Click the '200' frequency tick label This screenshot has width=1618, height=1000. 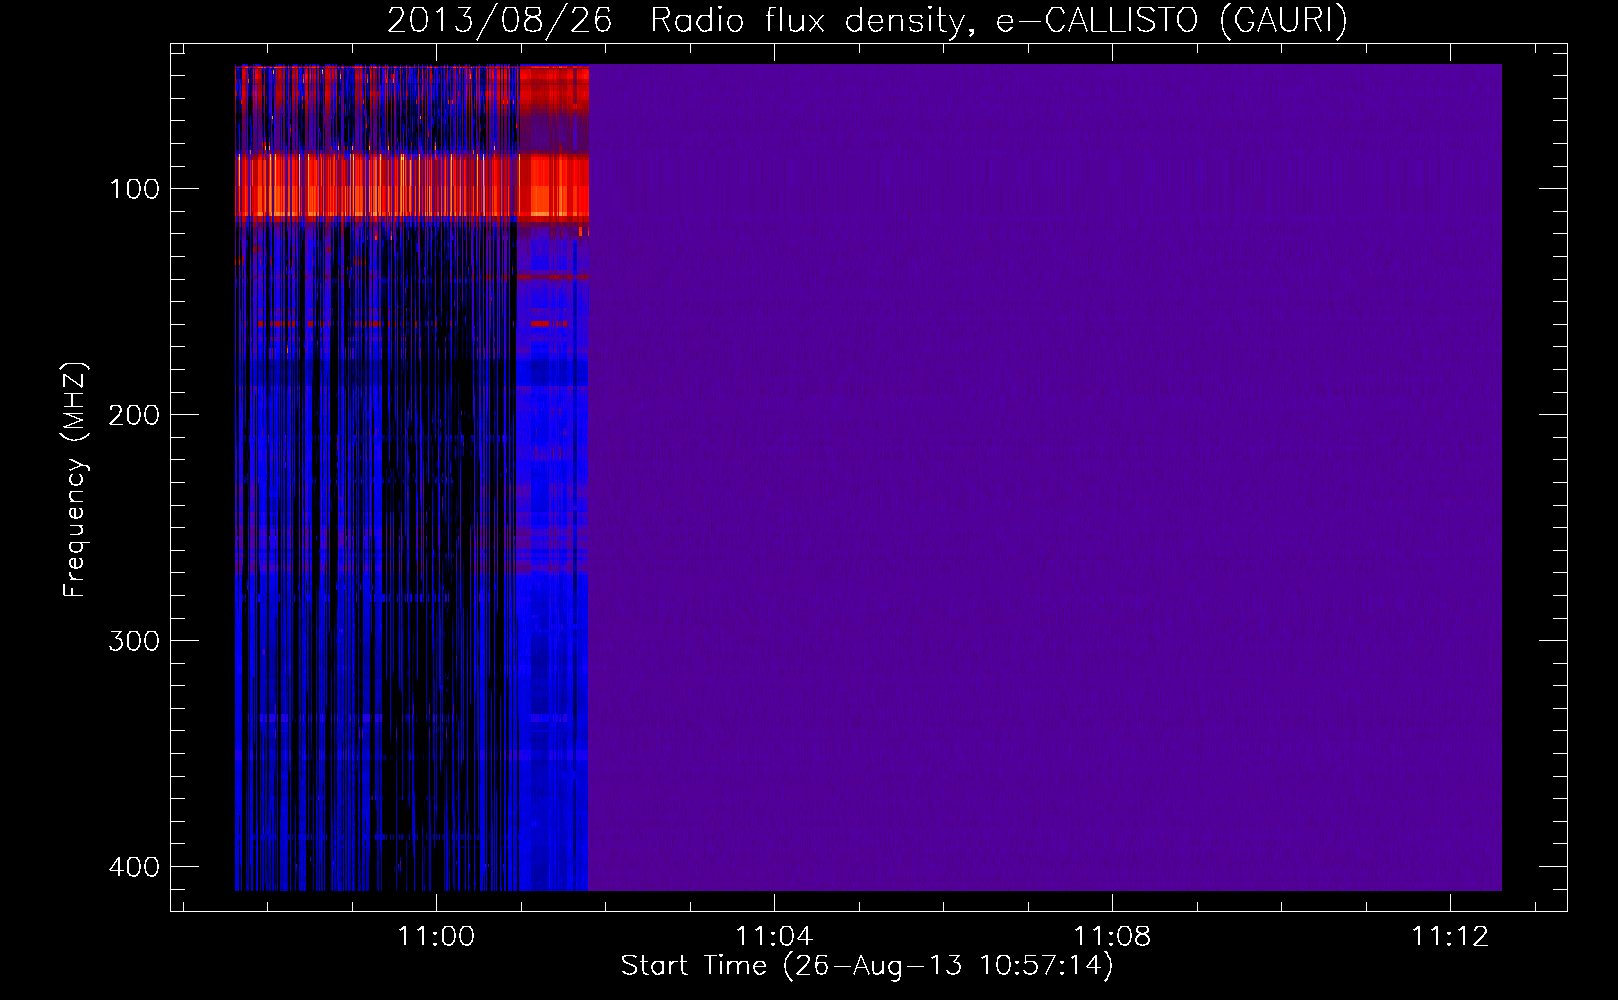coord(134,415)
